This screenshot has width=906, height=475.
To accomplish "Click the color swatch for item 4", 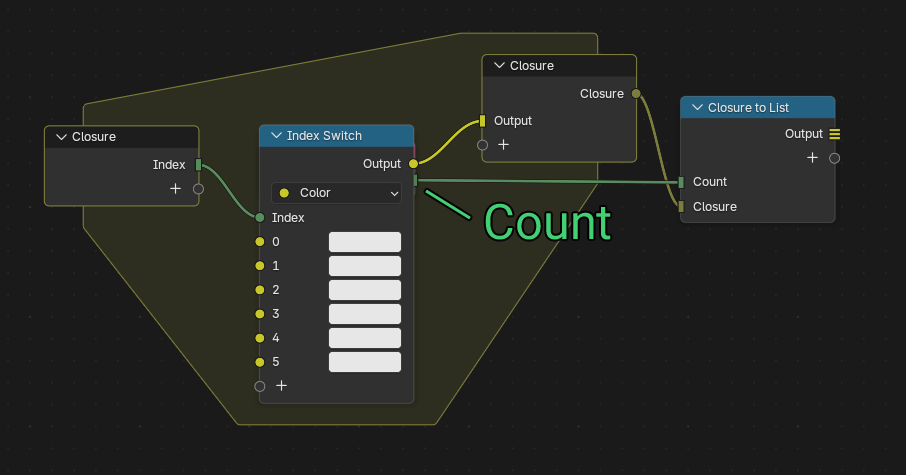I will (x=365, y=338).
